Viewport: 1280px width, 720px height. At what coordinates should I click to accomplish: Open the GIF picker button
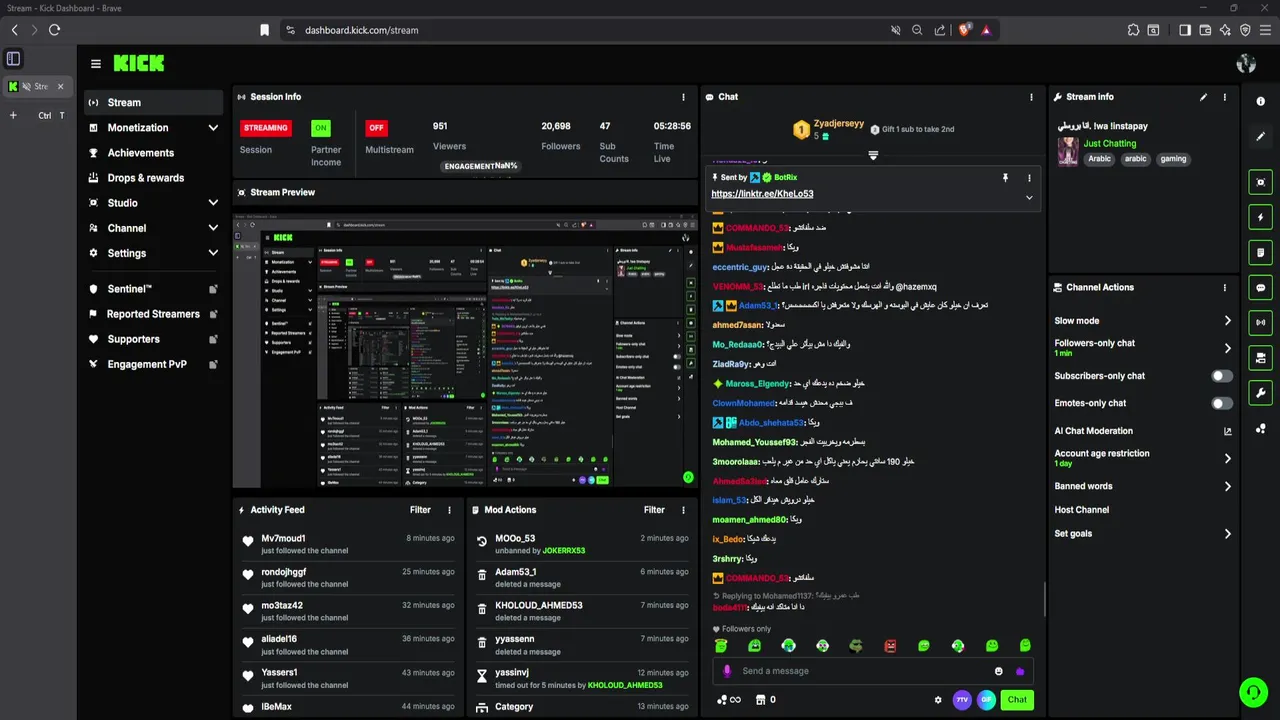coord(986,700)
